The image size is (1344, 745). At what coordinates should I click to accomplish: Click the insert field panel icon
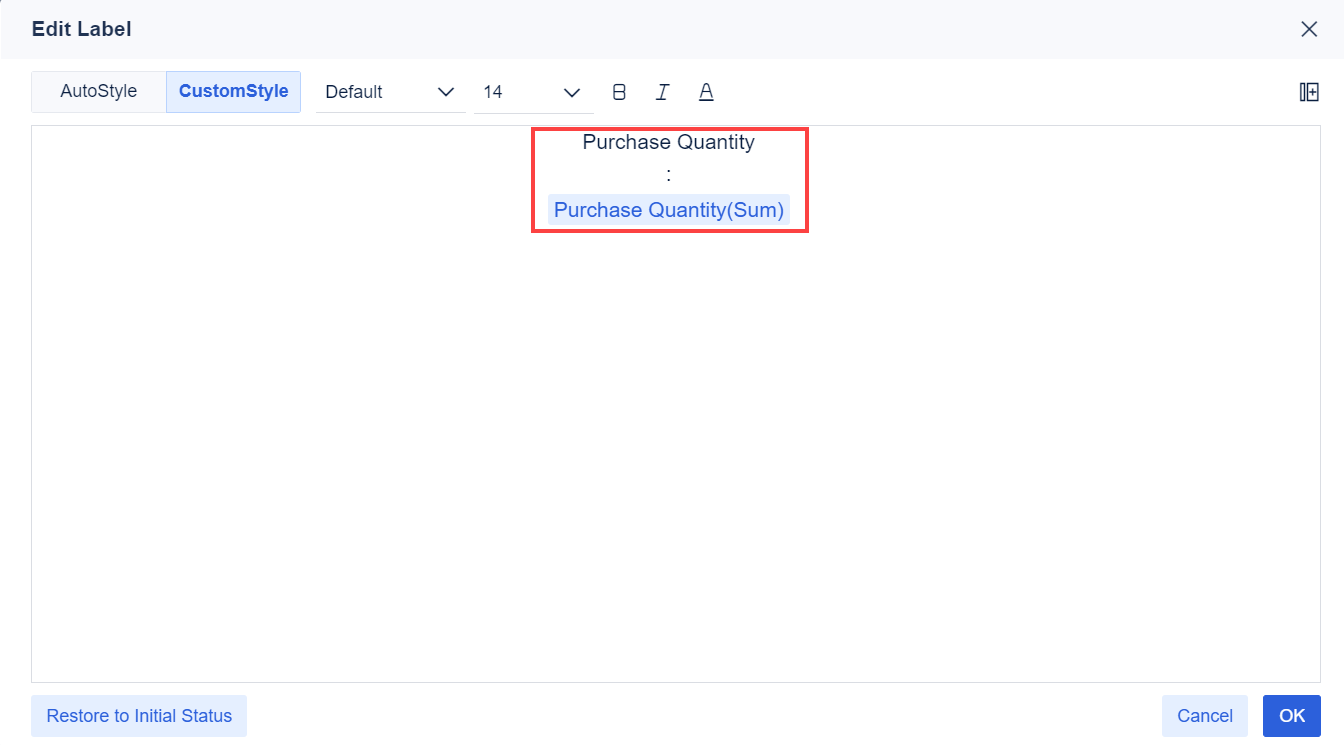point(1308,91)
